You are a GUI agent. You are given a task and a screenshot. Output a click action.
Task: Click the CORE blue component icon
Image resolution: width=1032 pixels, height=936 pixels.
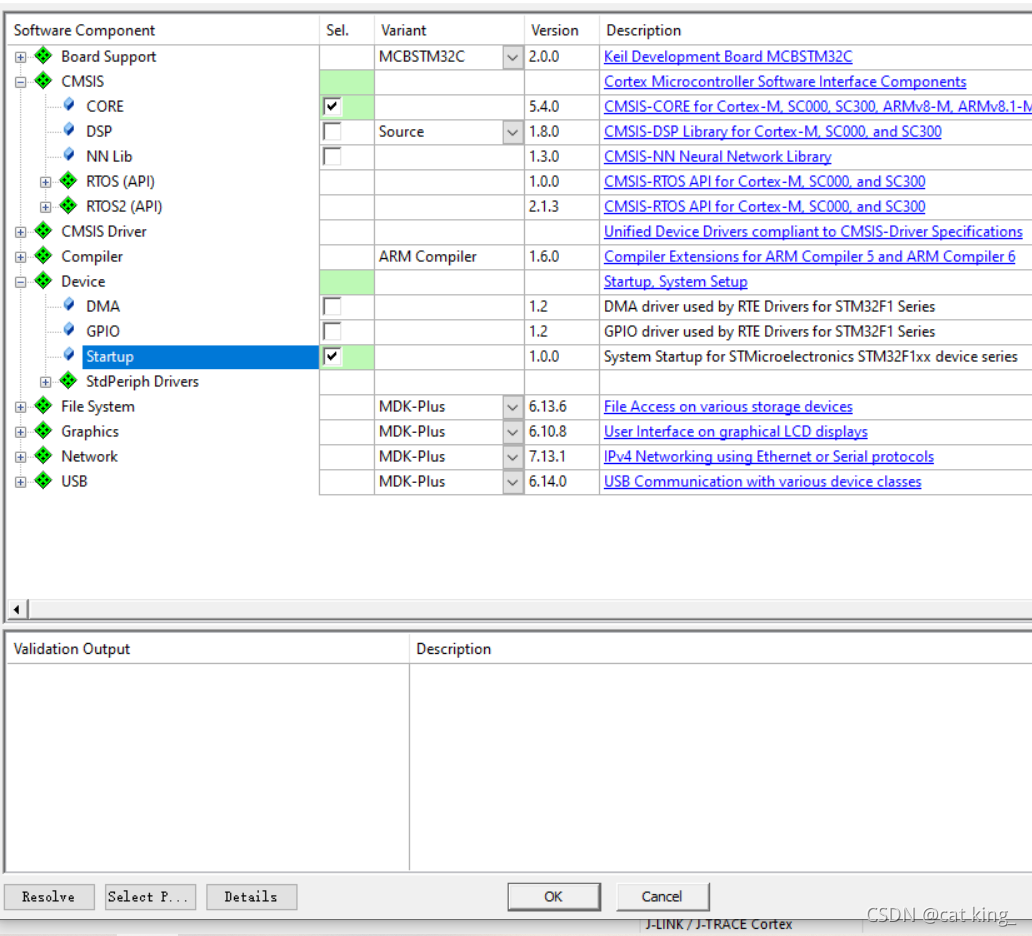[x=69, y=105]
